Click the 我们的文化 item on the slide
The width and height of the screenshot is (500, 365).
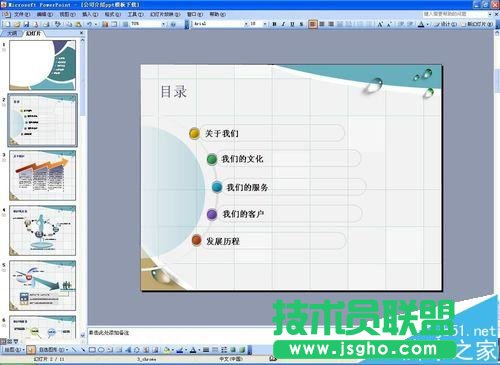242,159
